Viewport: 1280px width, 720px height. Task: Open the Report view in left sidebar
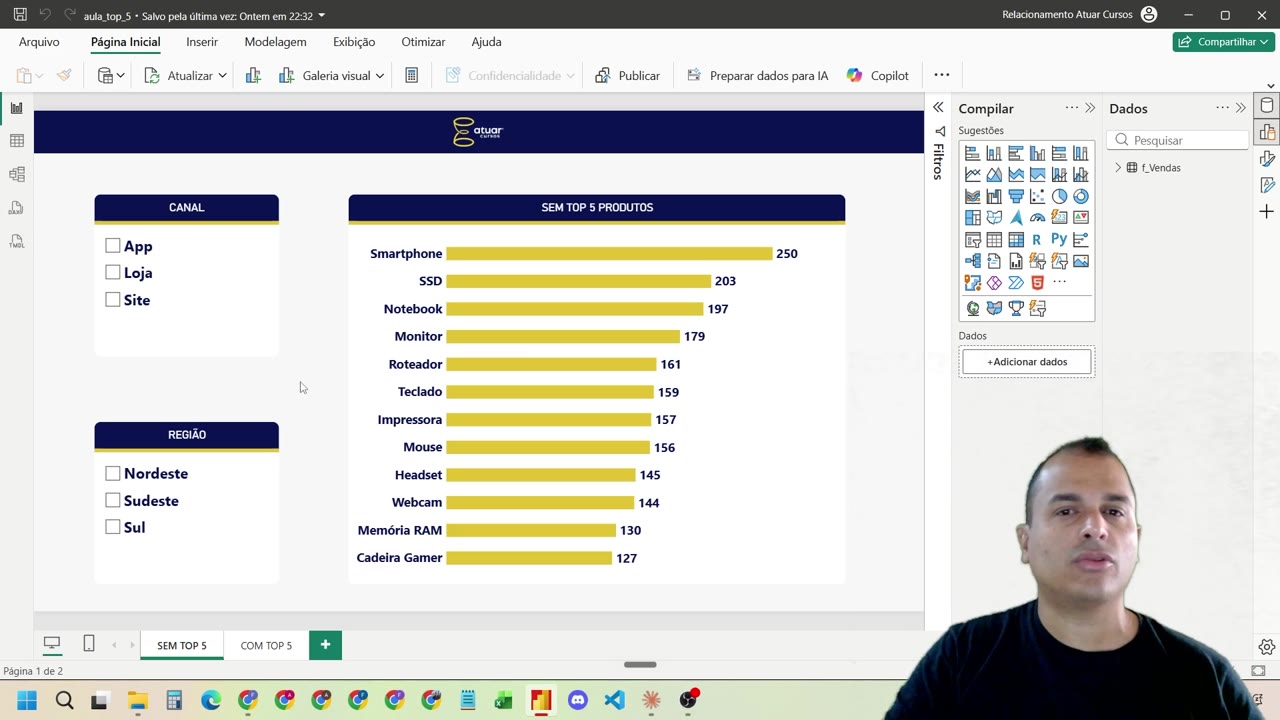[x=17, y=108]
